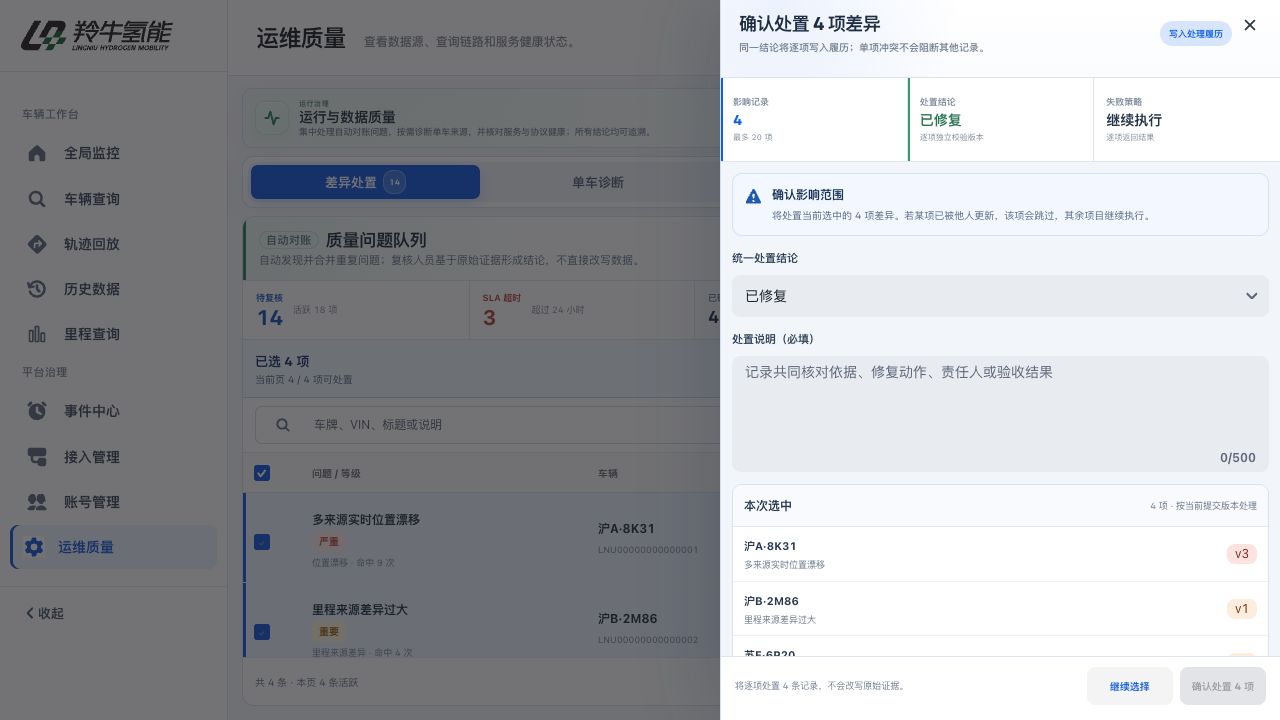Image resolution: width=1280 pixels, height=720 pixels.
Task: Switch to the 差异处置 tab
Action: tap(365, 182)
